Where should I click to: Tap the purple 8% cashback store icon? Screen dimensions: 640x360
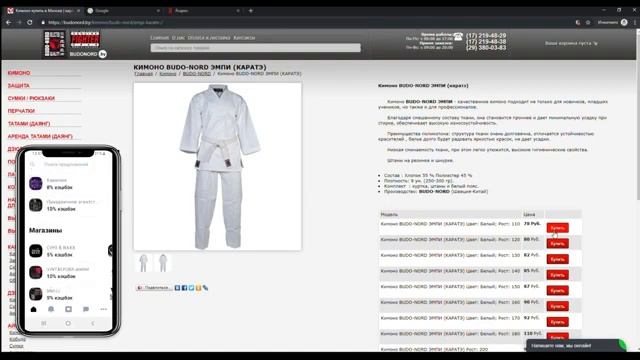click(x=36, y=183)
